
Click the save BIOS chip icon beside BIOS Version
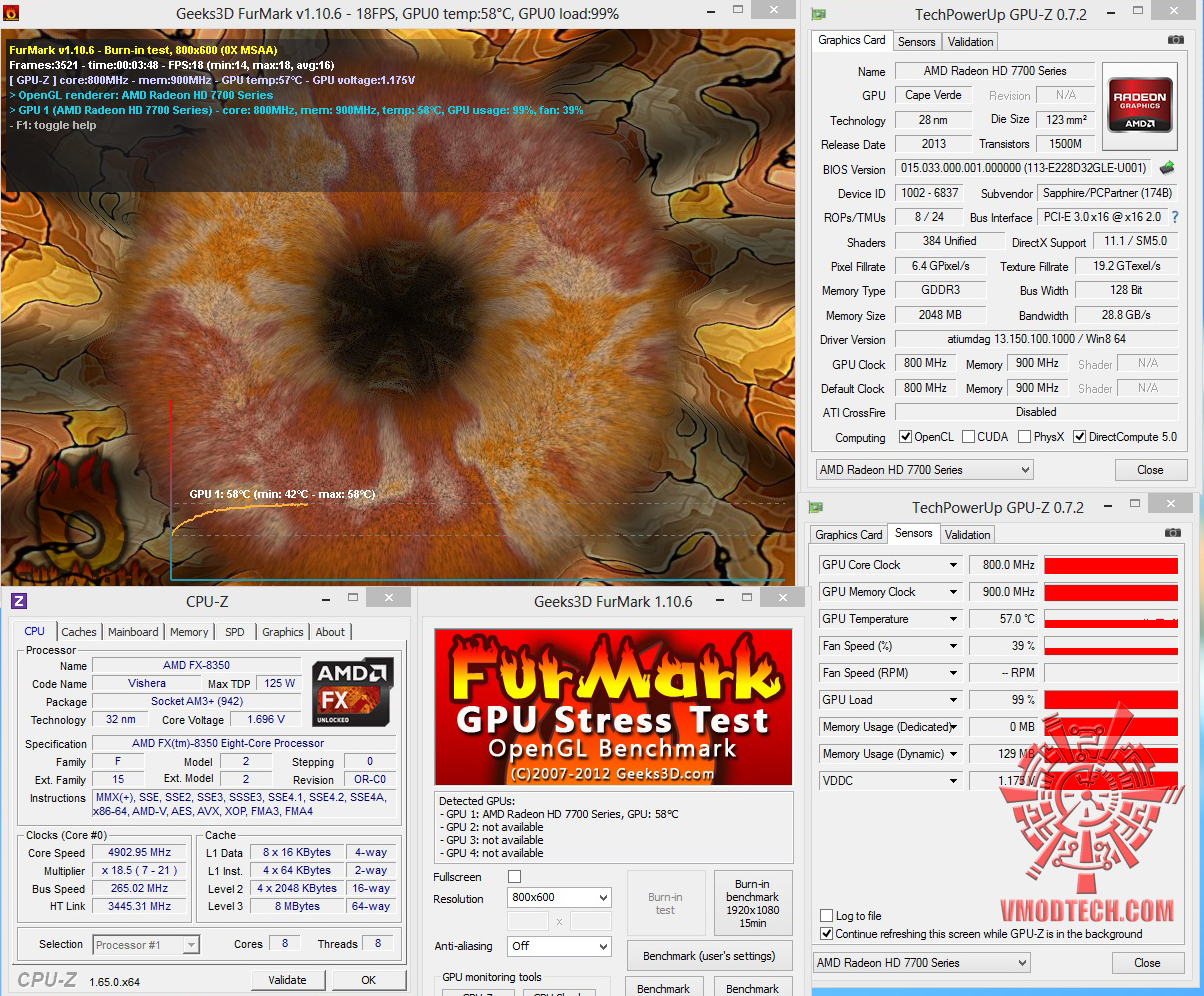coord(1167,168)
